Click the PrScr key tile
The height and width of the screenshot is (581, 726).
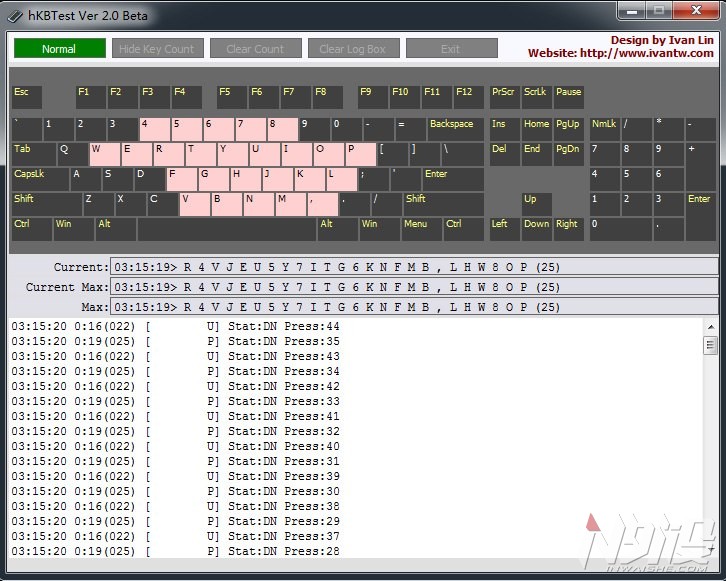505,97
